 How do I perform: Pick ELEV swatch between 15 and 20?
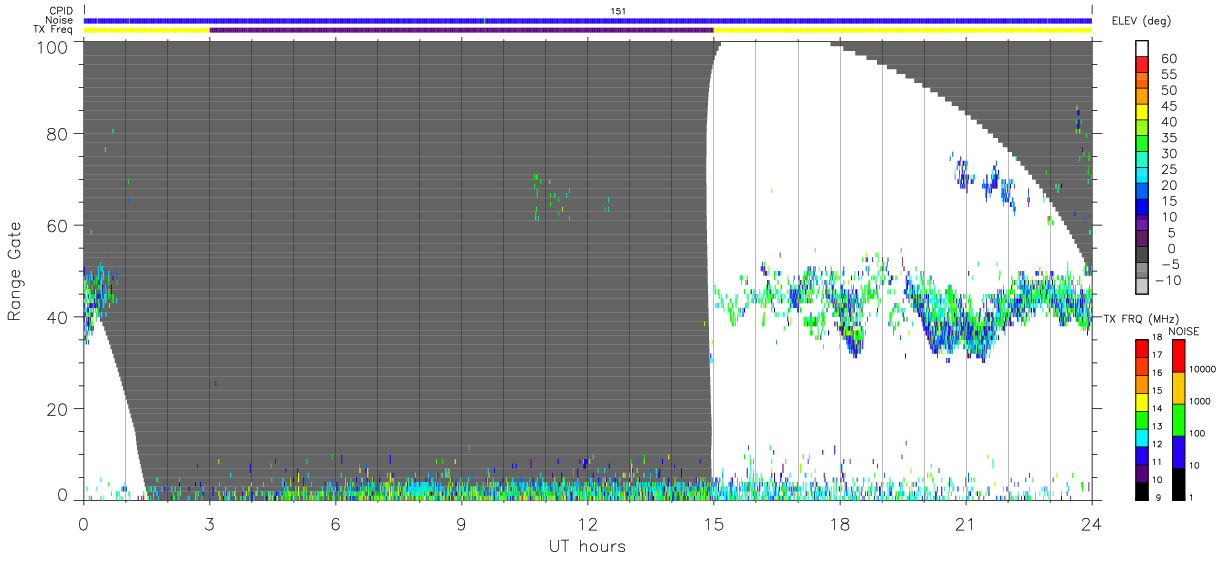pos(1143,193)
